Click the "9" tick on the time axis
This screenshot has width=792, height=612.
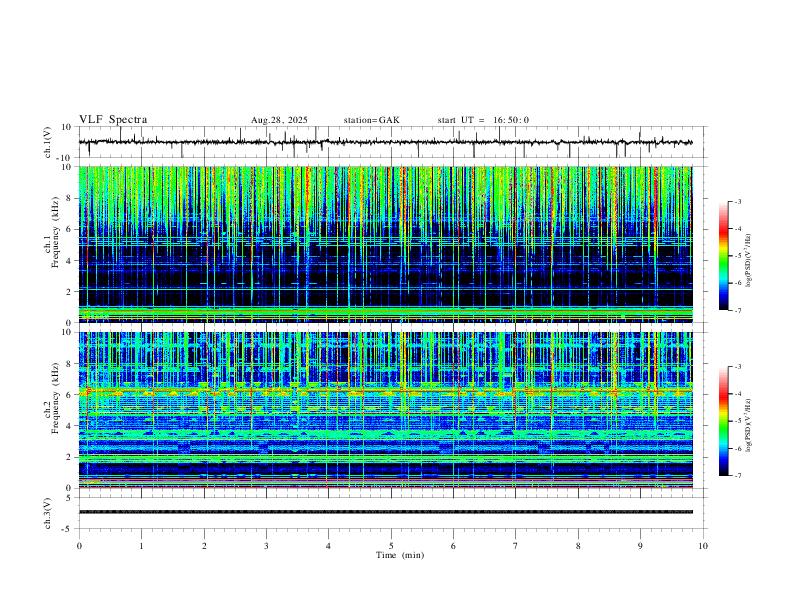[x=640, y=546]
